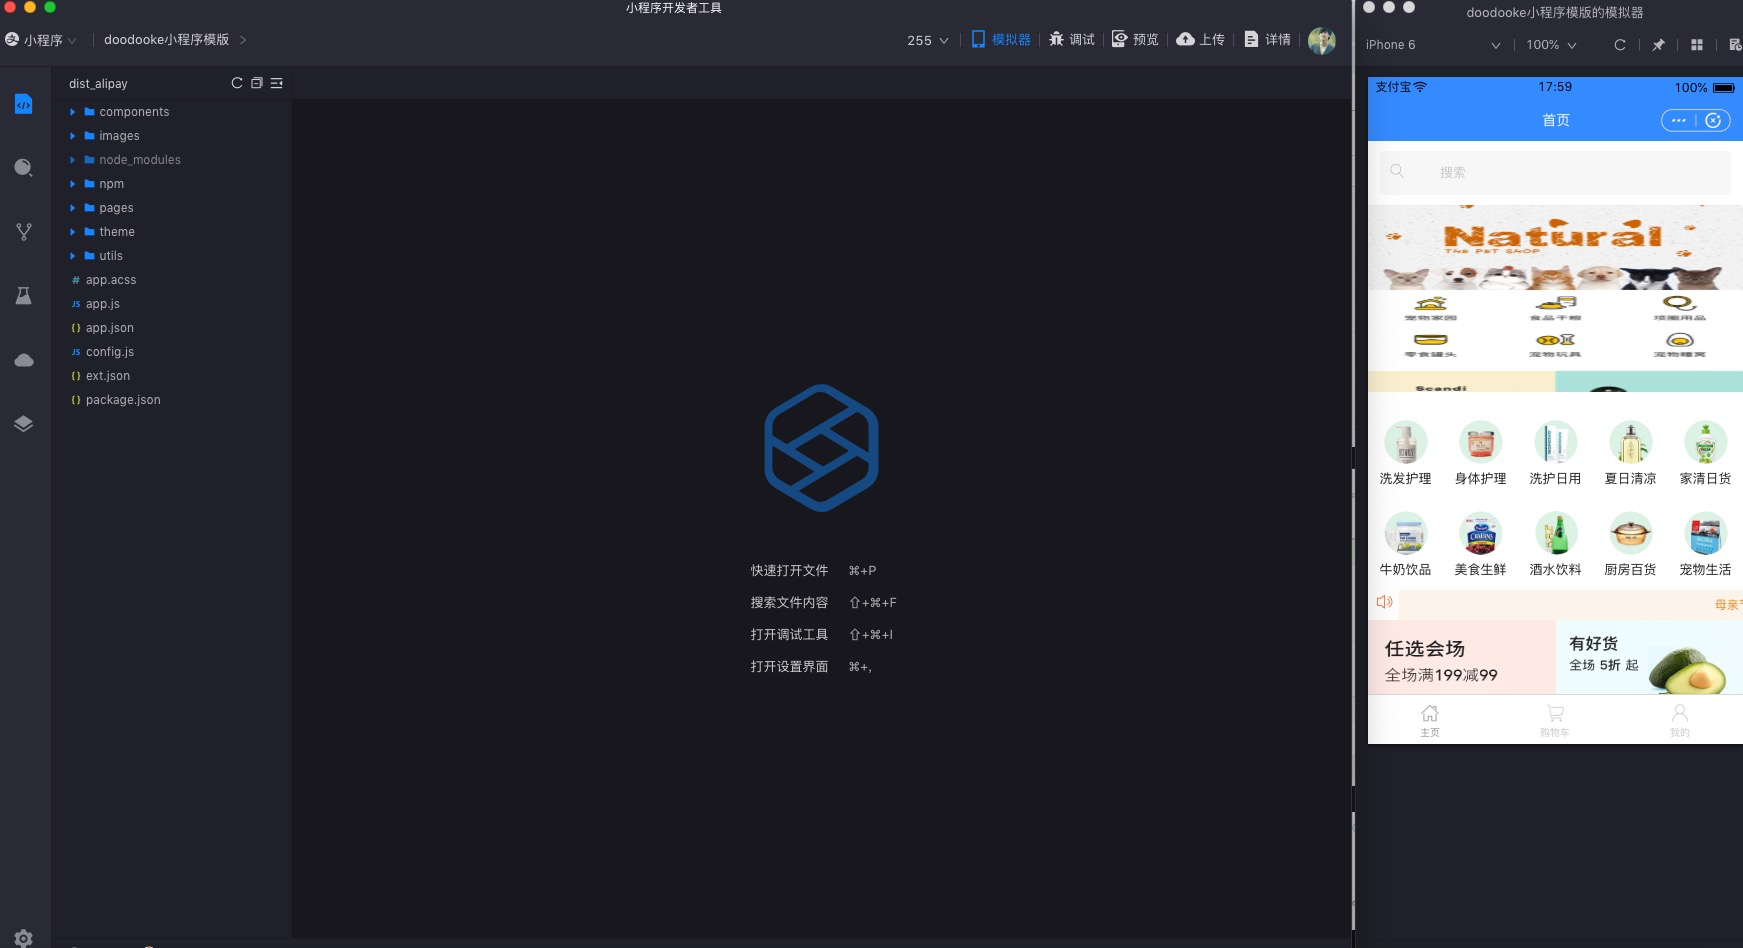Viewport: 1743px width, 948px height.
Task: Click the 搜索 search field in simulator
Action: click(x=1555, y=172)
